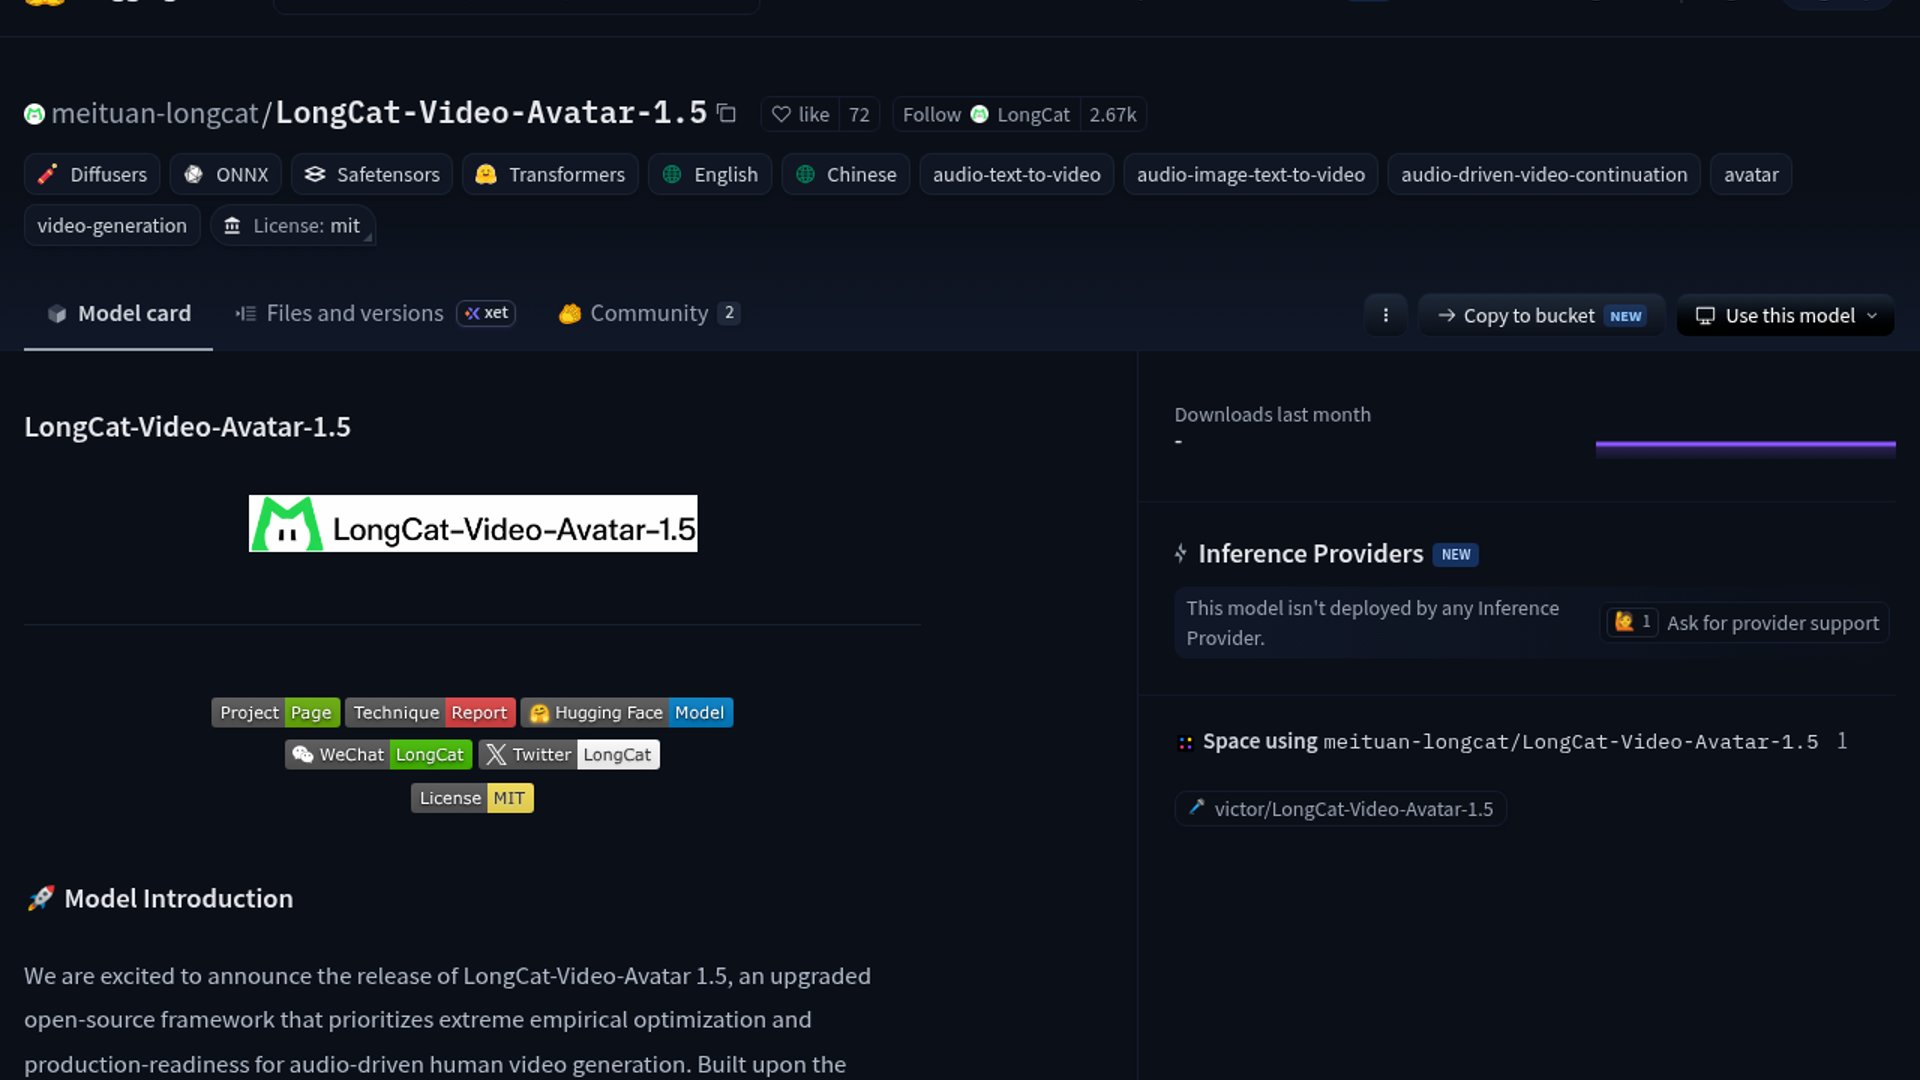Click the LongCat-Video-Avatar-1.5 page heading
The image size is (1920, 1080).
187,427
